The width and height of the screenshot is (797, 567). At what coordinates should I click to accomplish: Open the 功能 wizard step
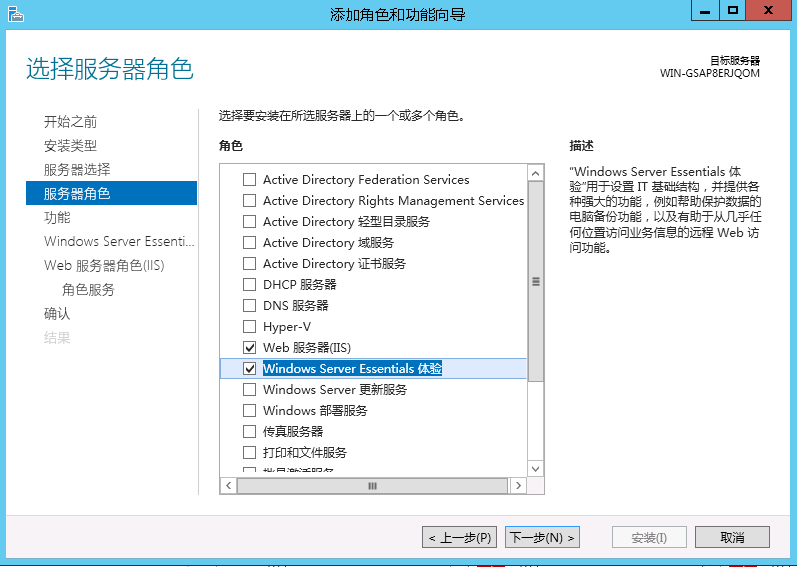57,217
